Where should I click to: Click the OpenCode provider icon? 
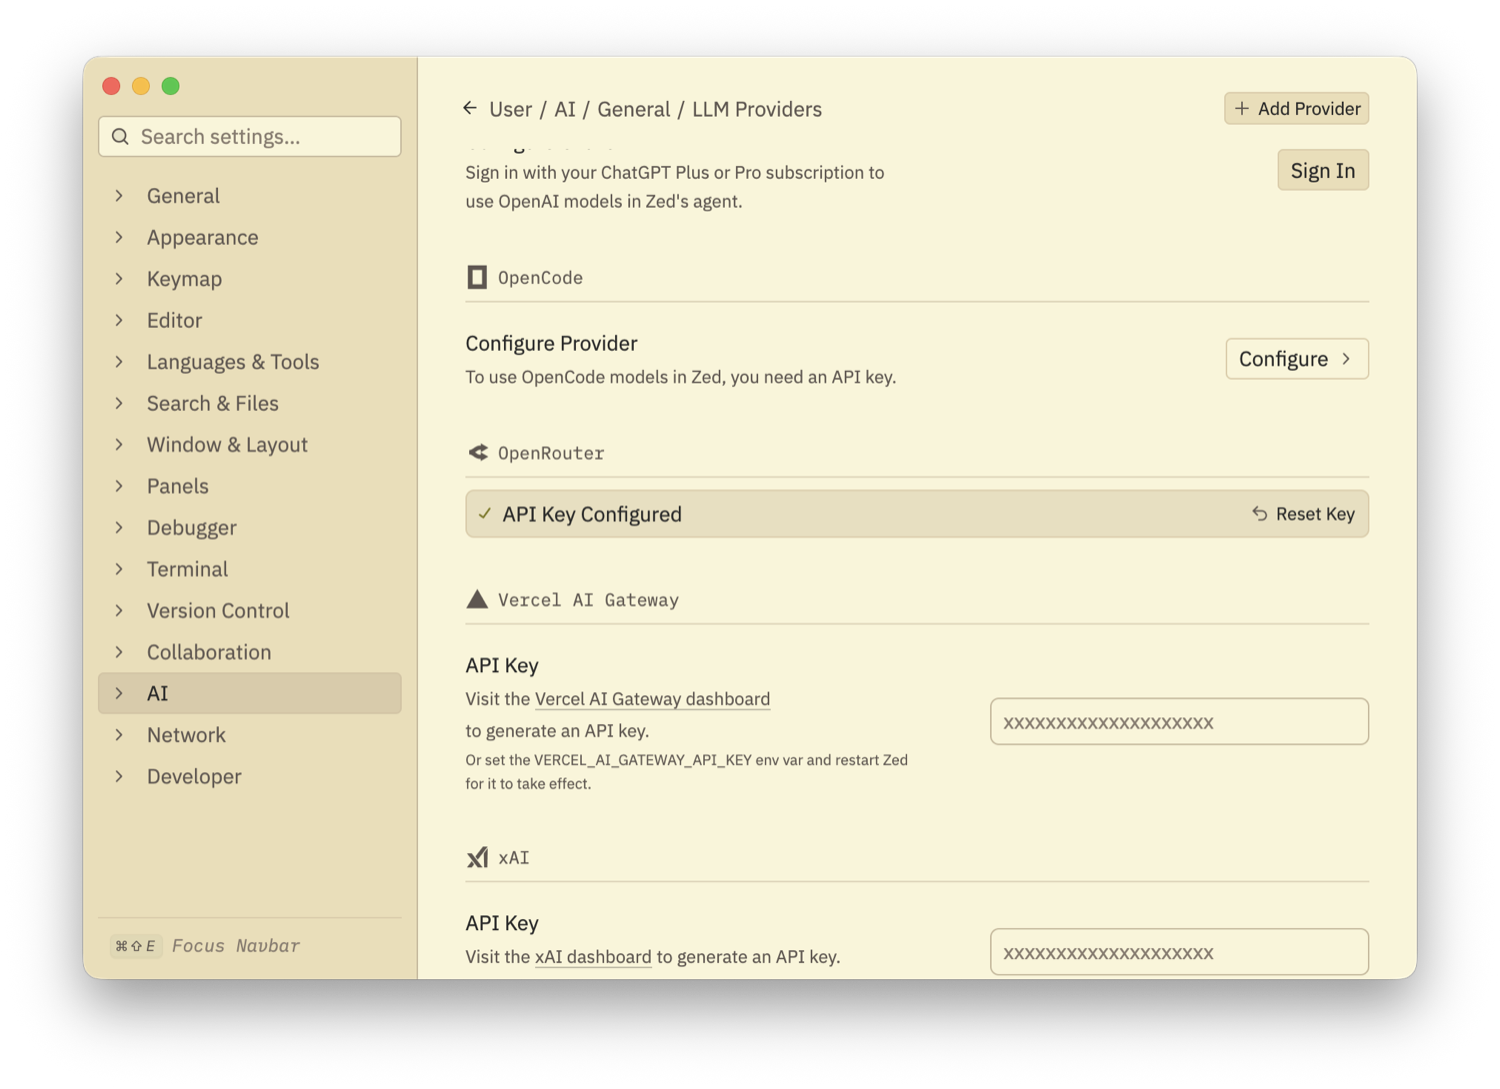tap(477, 277)
